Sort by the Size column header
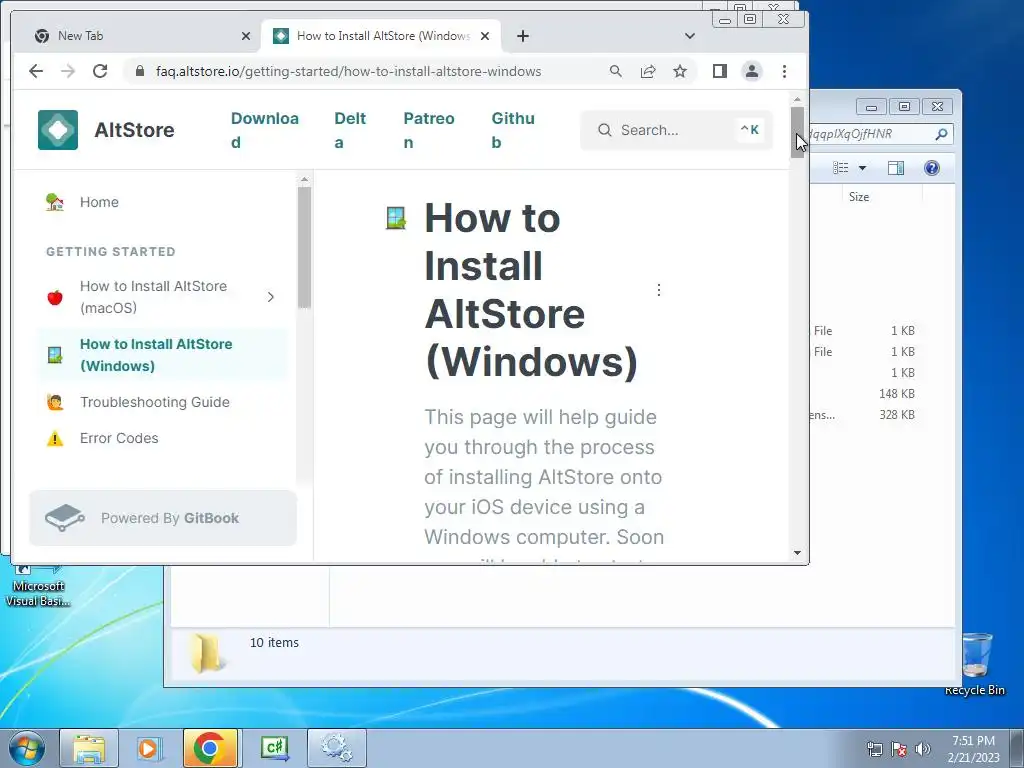 pyautogui.click(x=859, y=197)
